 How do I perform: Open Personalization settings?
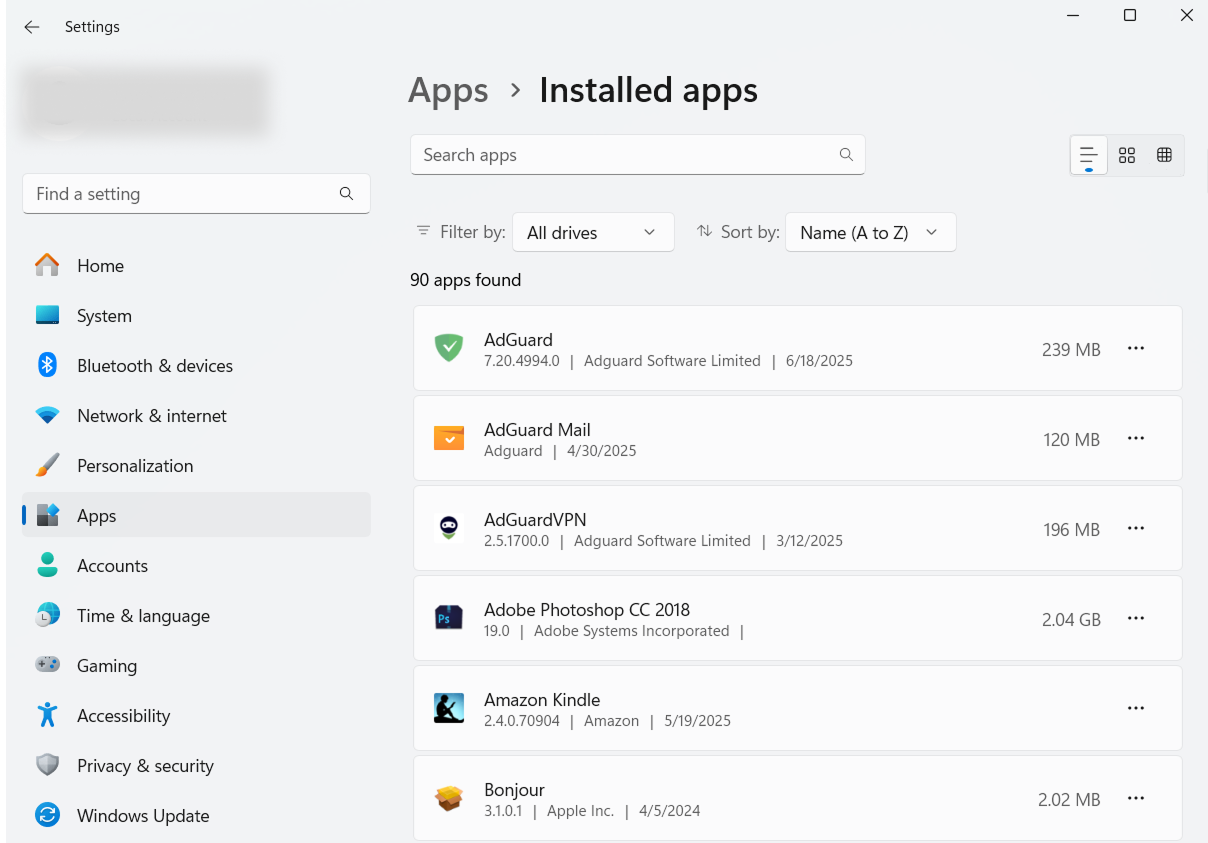135,466
